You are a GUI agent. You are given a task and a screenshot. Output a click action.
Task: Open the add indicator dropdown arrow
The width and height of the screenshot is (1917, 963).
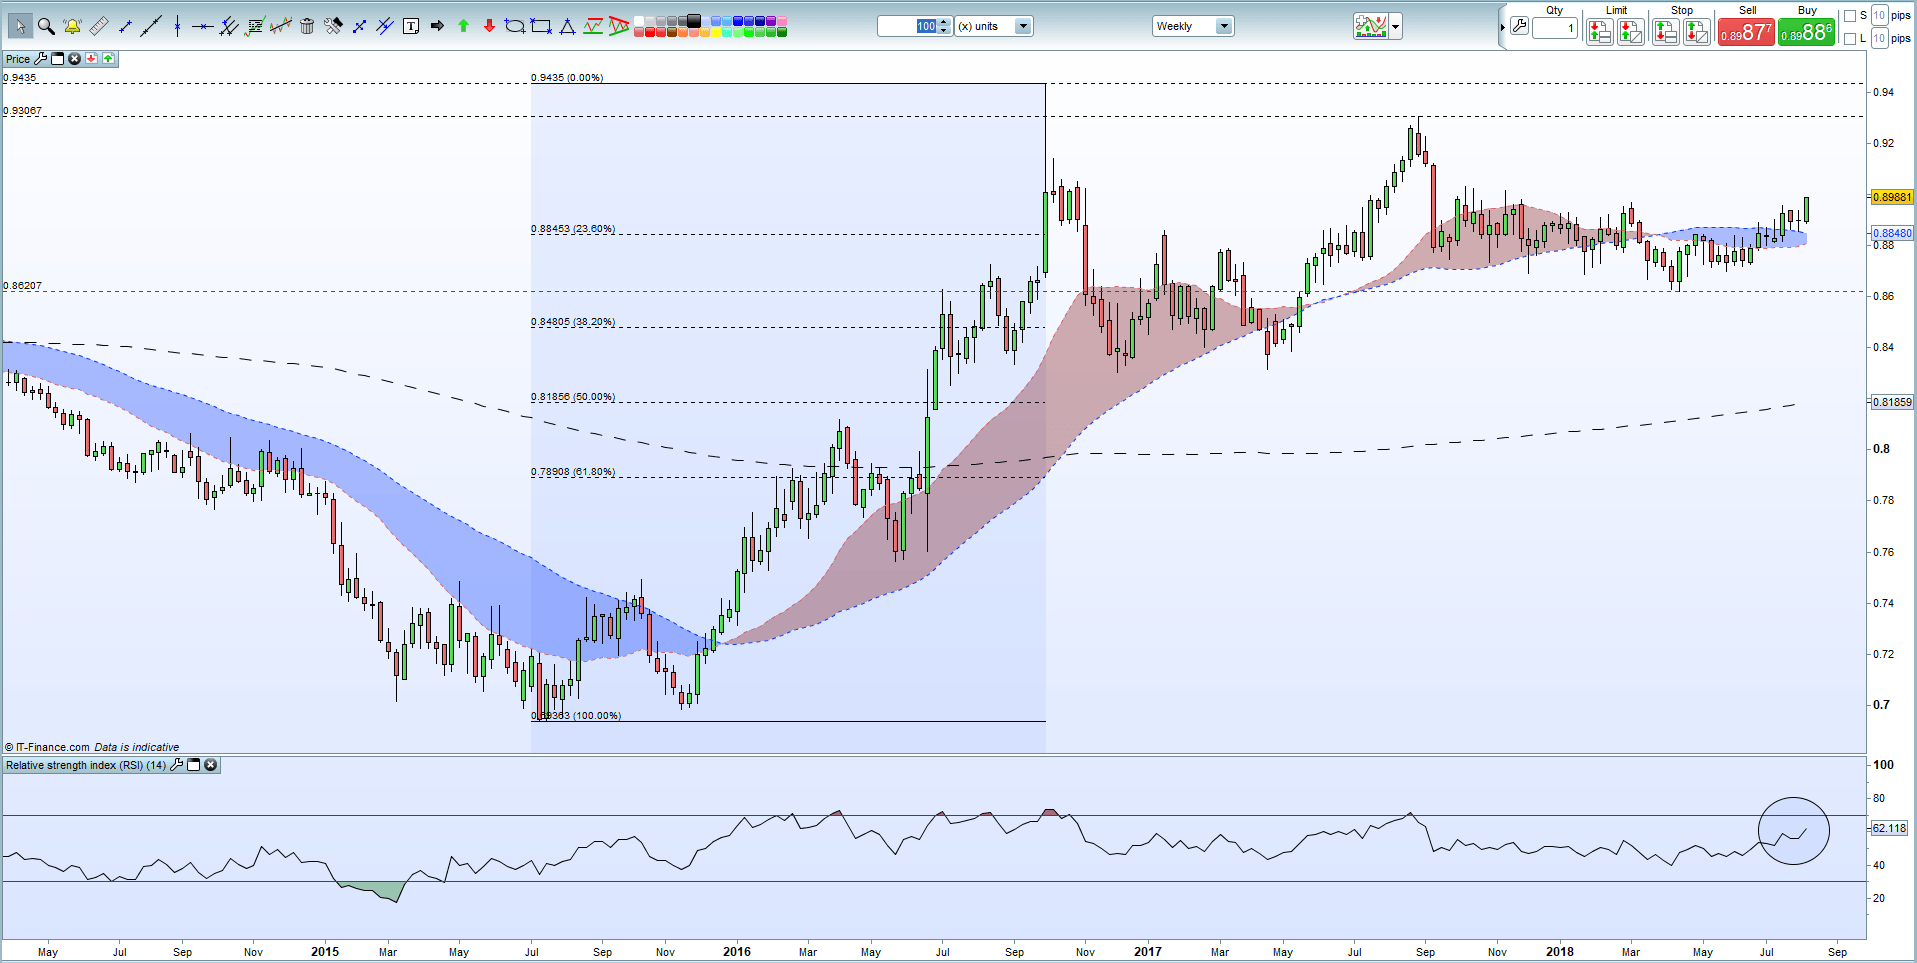point(1396,27)
